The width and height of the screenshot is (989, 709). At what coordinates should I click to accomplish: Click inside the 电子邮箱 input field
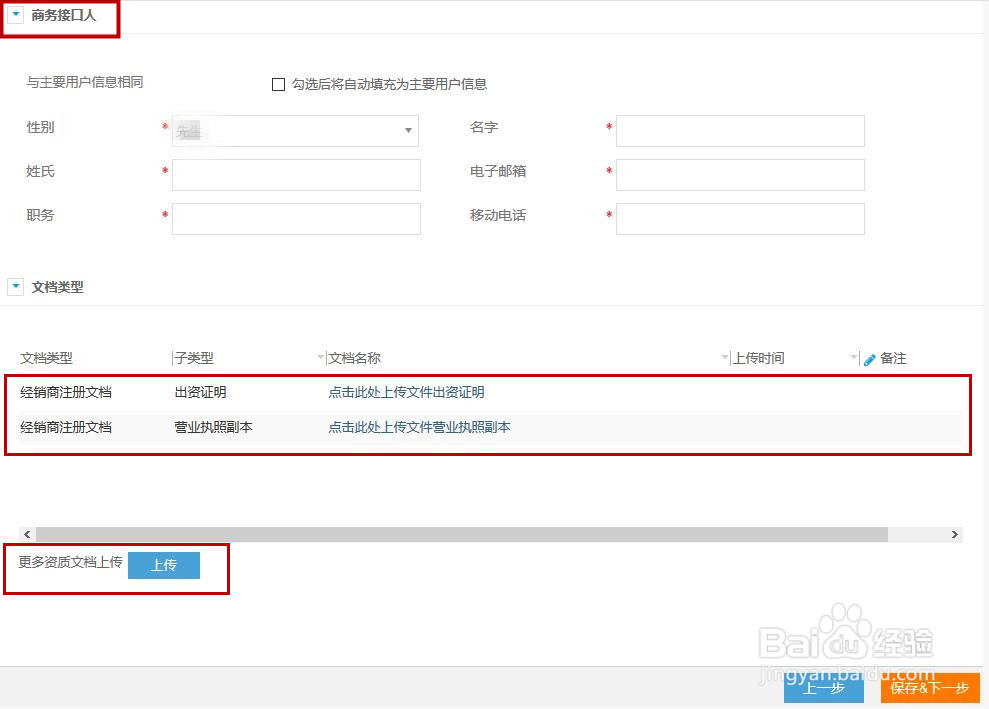(740, 174)
